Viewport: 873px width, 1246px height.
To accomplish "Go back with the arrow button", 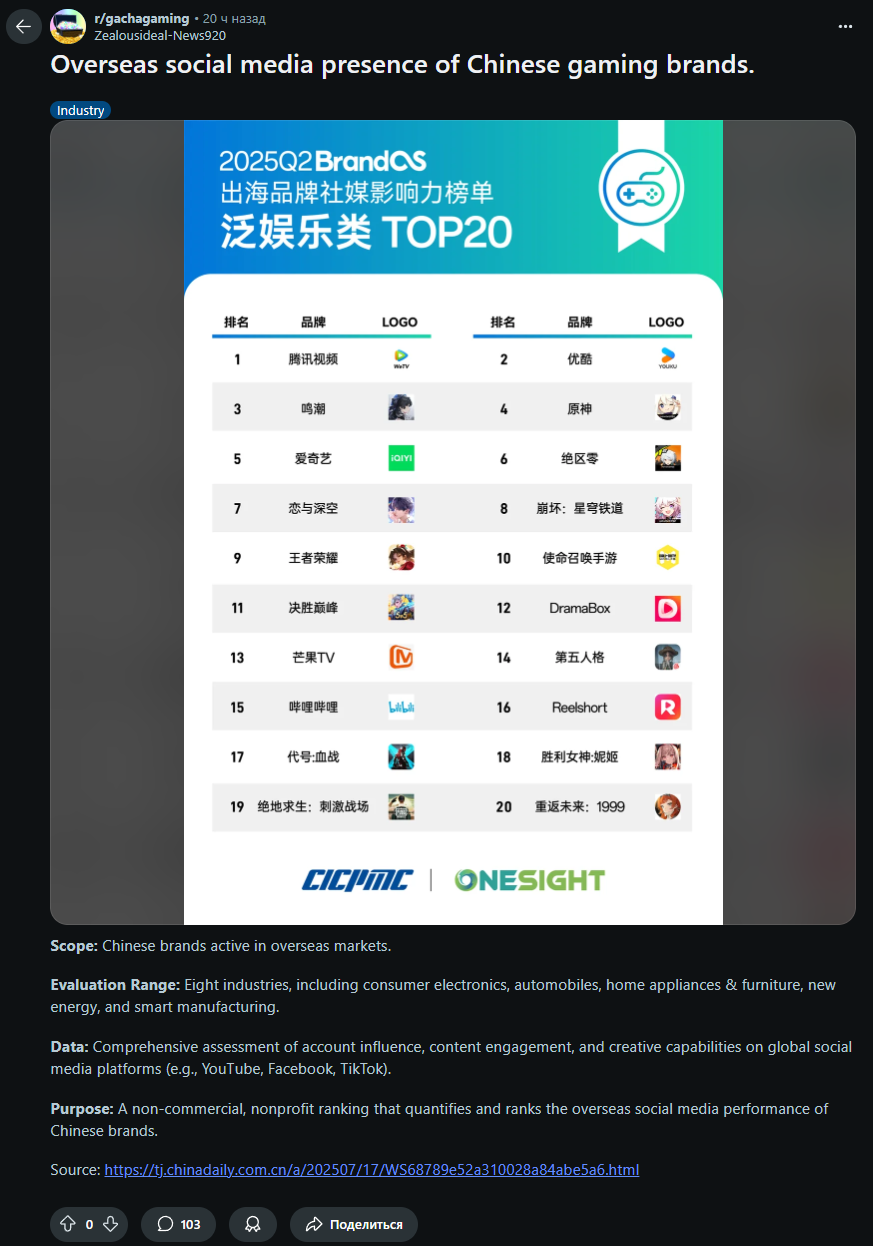I will [24, 26].
